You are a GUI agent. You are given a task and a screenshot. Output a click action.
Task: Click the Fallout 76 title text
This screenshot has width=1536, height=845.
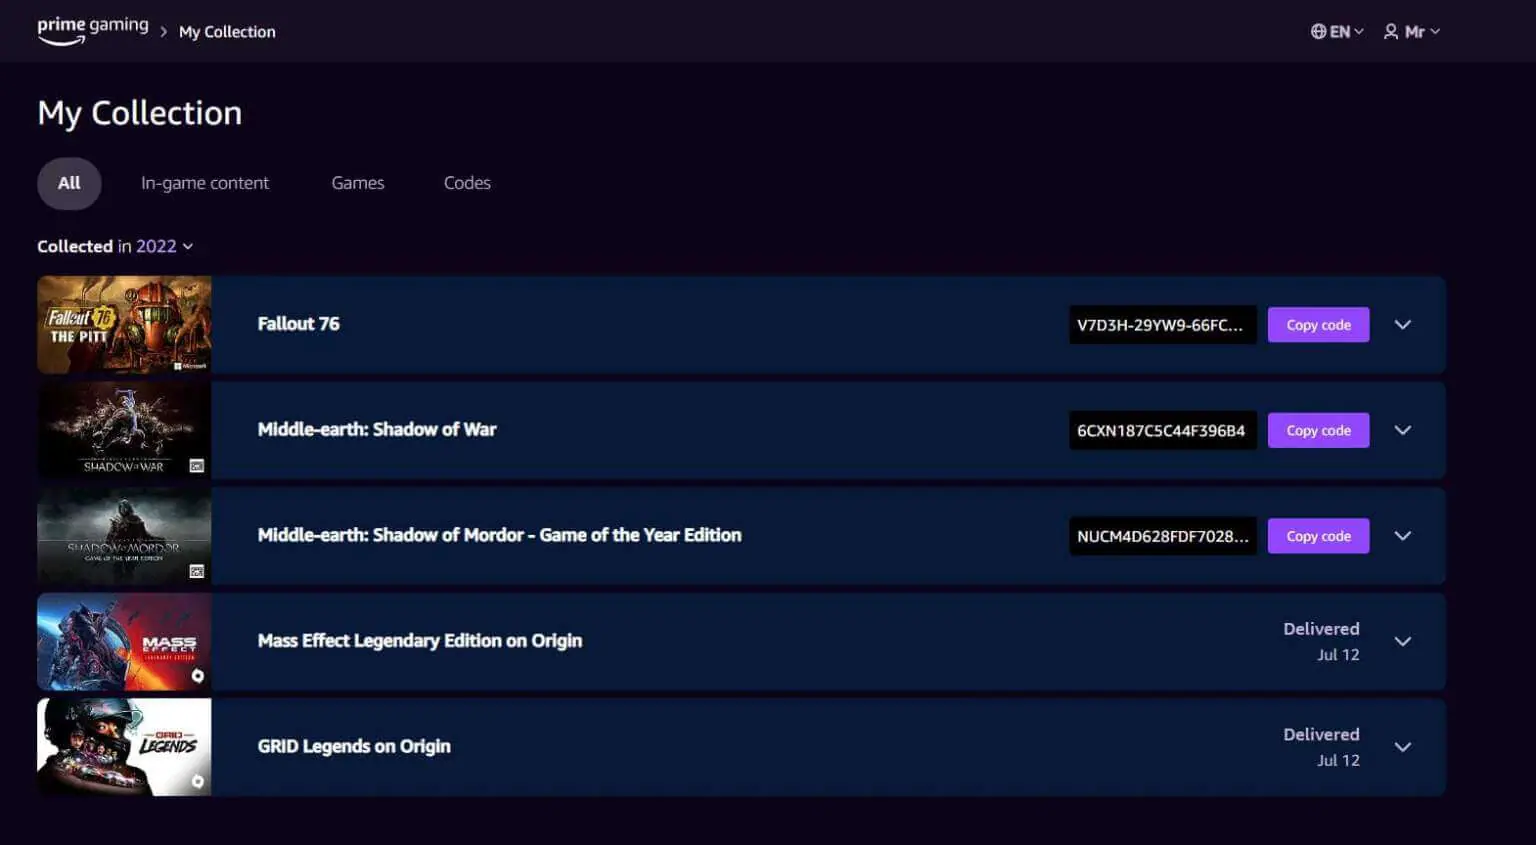pyautogui.click(x=298, y=324)
